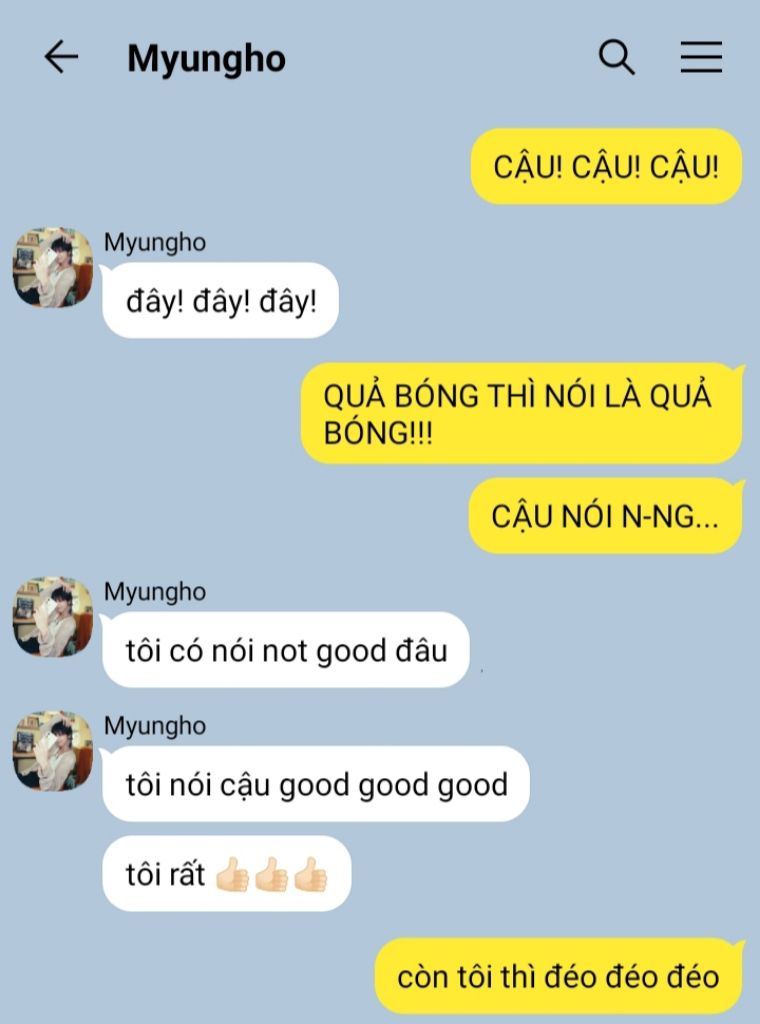Select the 'tôi nói cậu good good good' bubble

(316, 784)
